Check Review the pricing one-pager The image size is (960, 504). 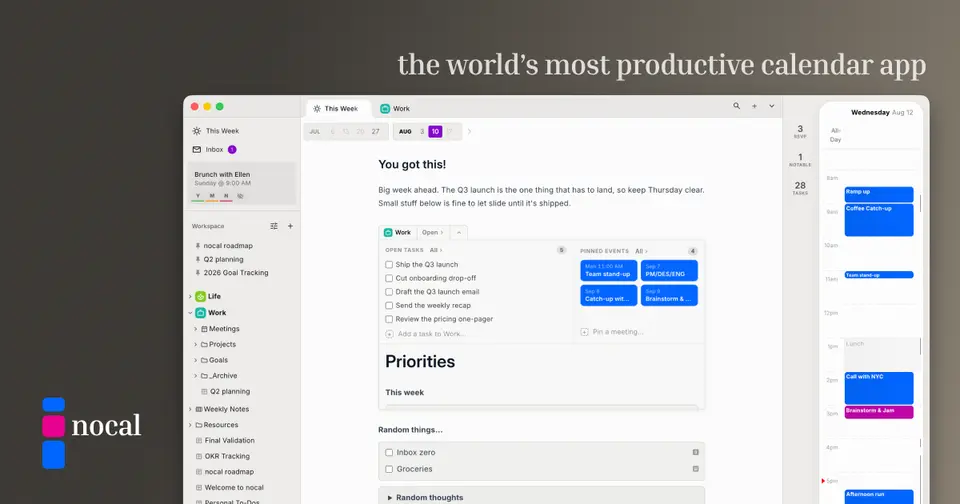[x=389, y=319]
